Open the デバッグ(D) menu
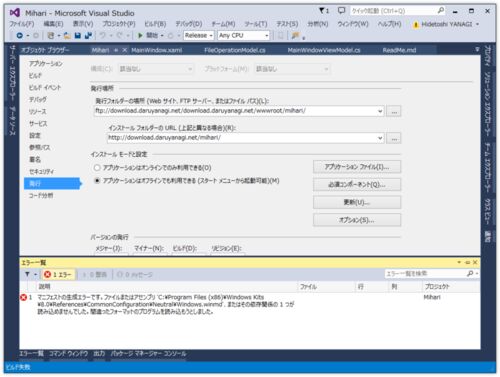500x377 pixels. [189, 24]
